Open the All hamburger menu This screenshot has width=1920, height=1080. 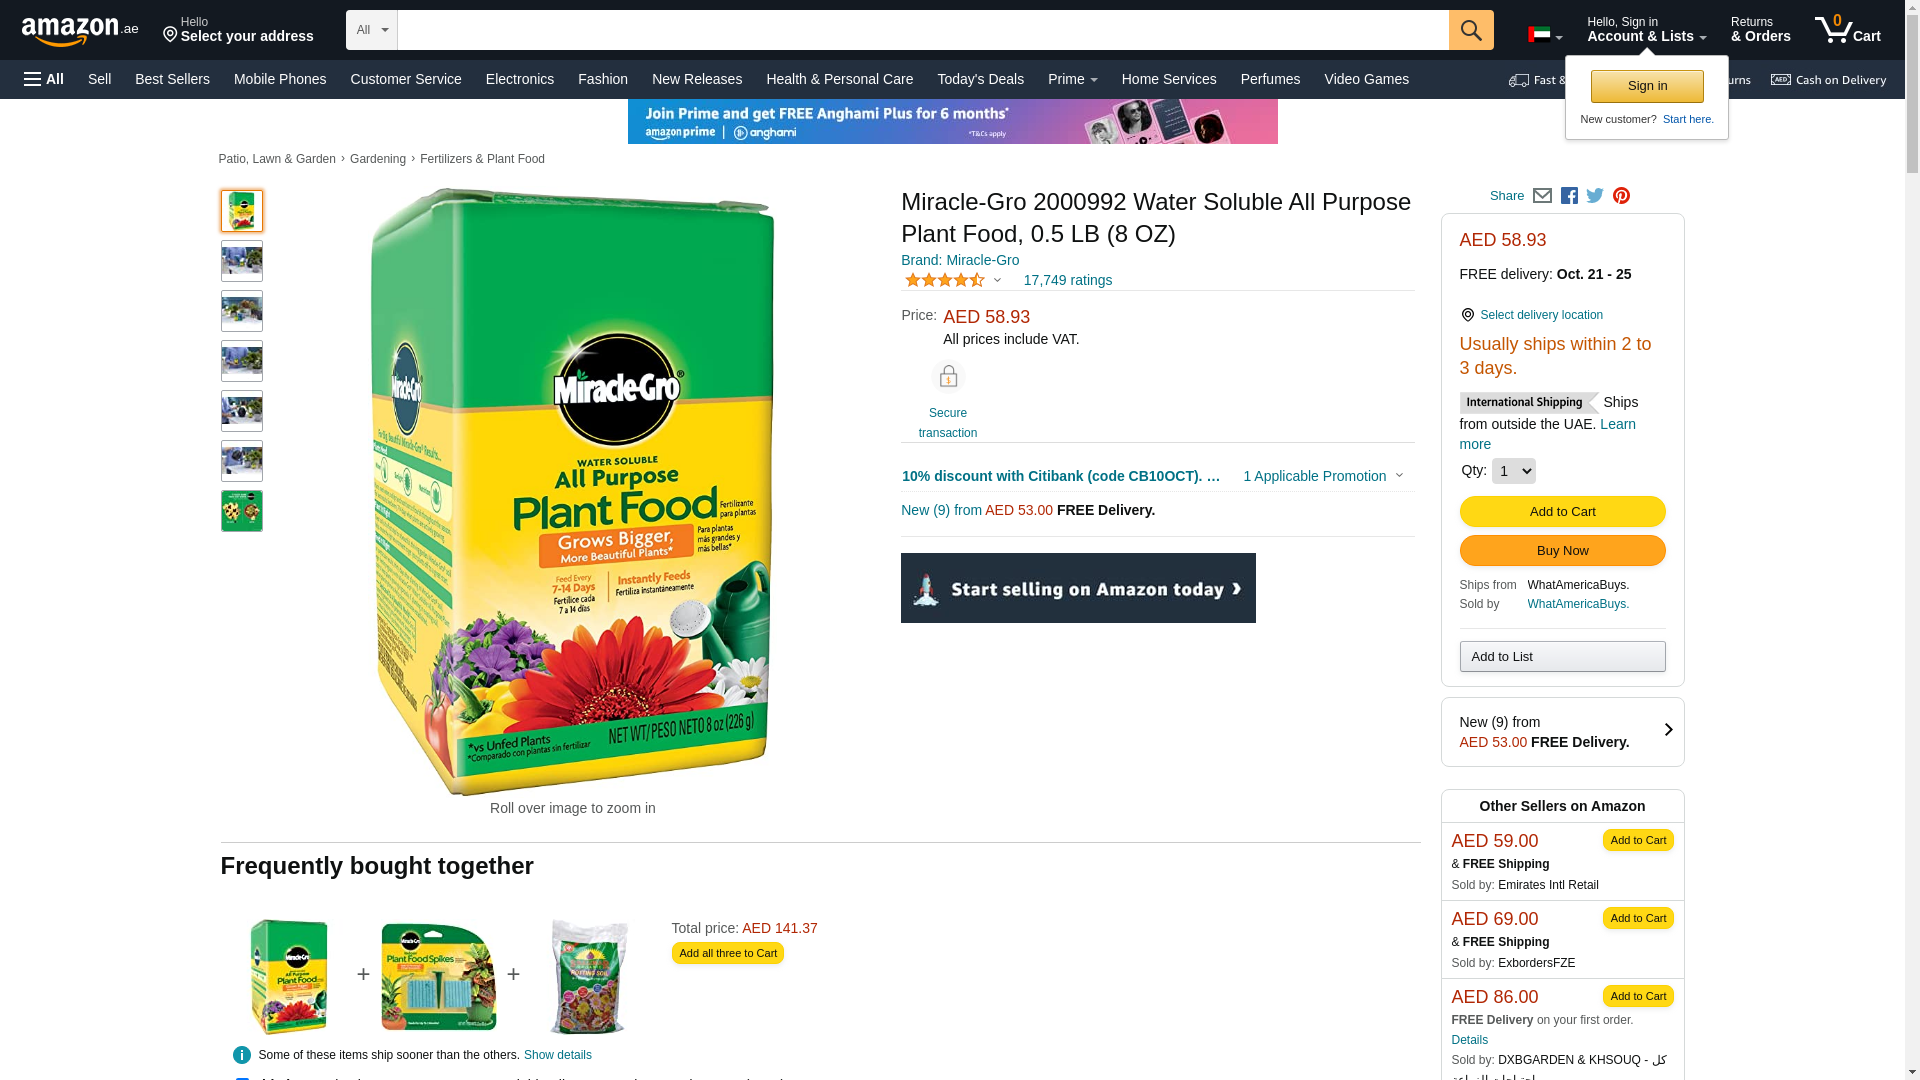[x=44, y=79]
